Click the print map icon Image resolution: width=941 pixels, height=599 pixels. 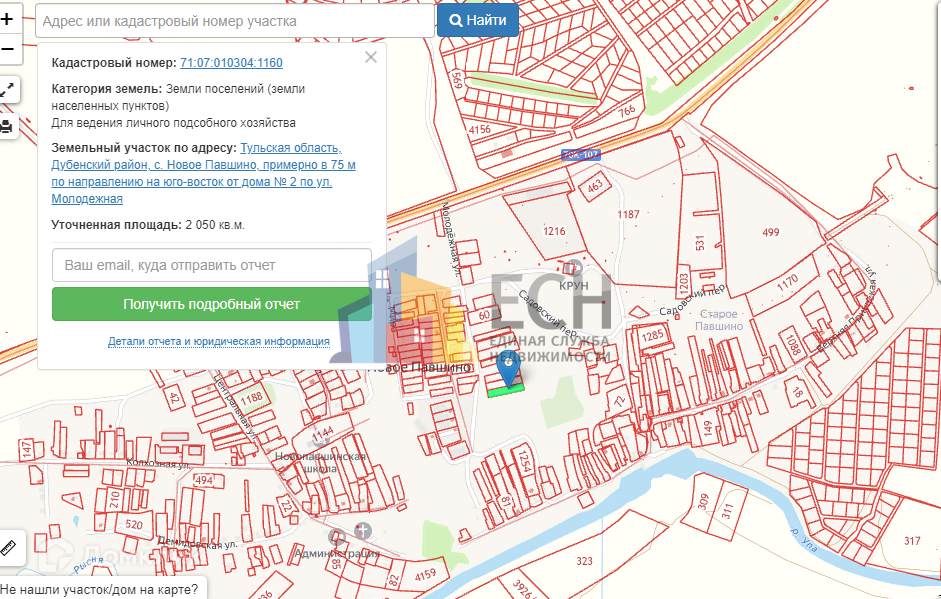click(7, 127)
